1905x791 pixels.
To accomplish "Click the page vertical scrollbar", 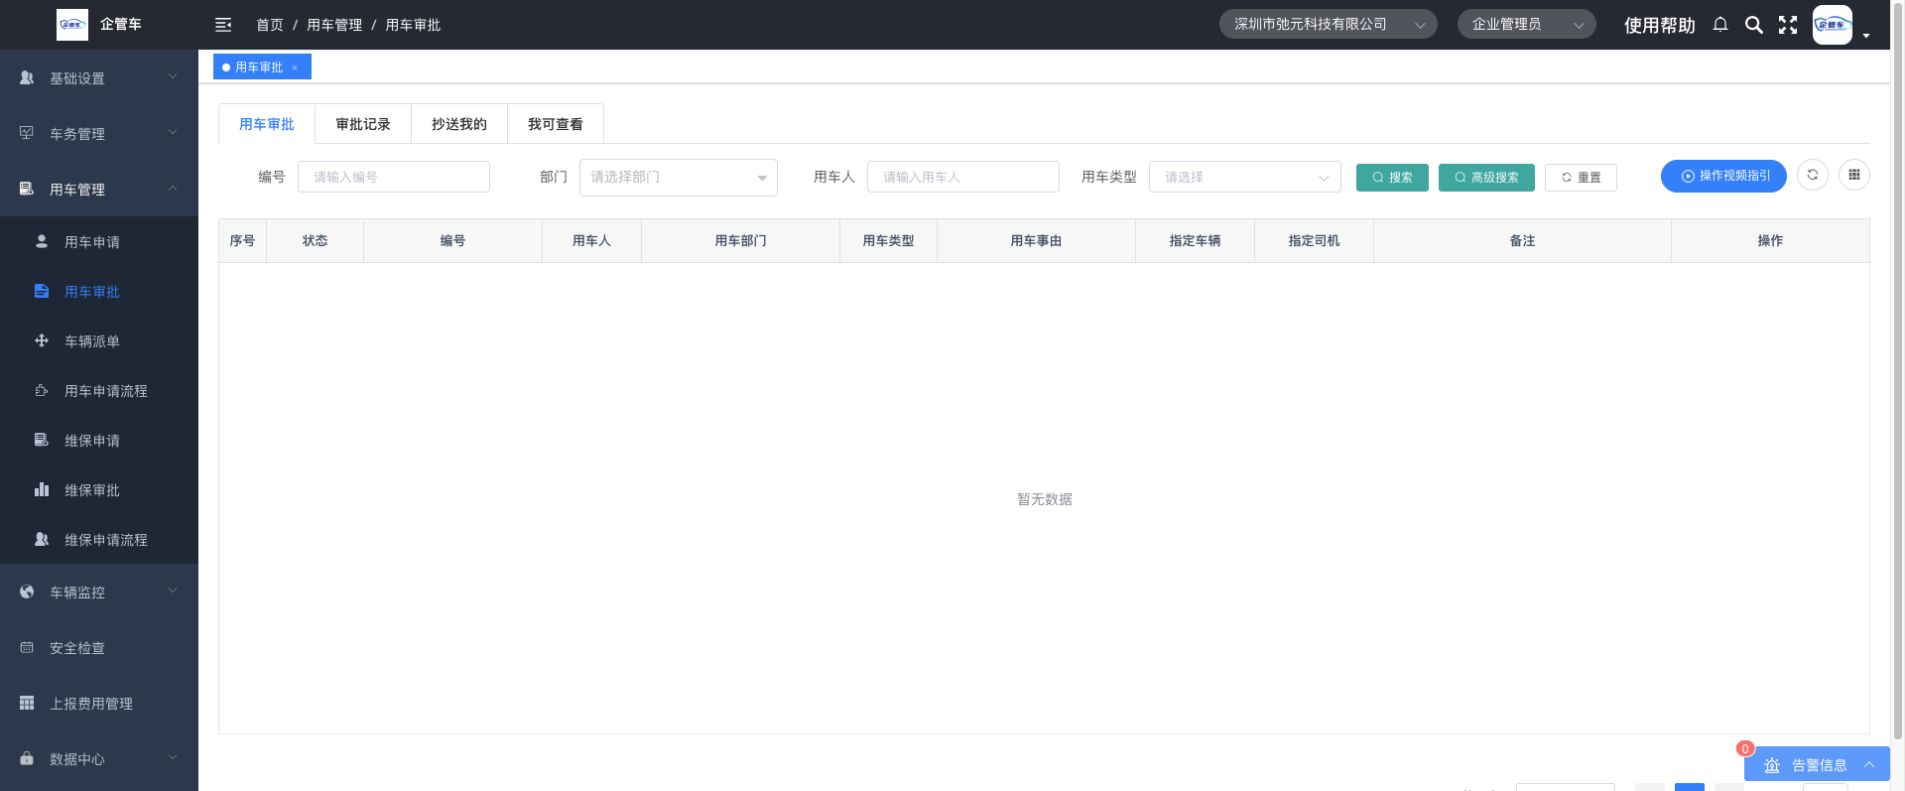I will point(1898,370).
